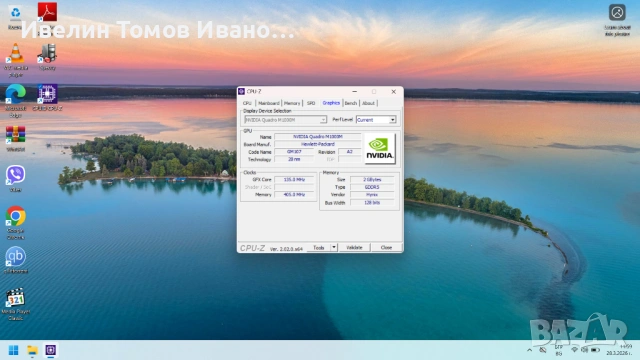The height and width of the screenshot is (360, 640).
Task: Click the Memory Type GDDR5 value
Action: 372,187
